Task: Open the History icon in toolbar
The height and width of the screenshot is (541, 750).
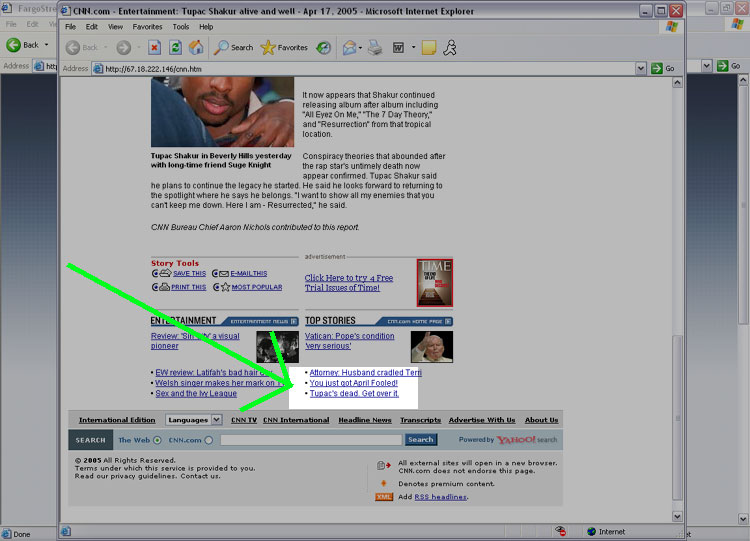Action: tap(324, 47)
